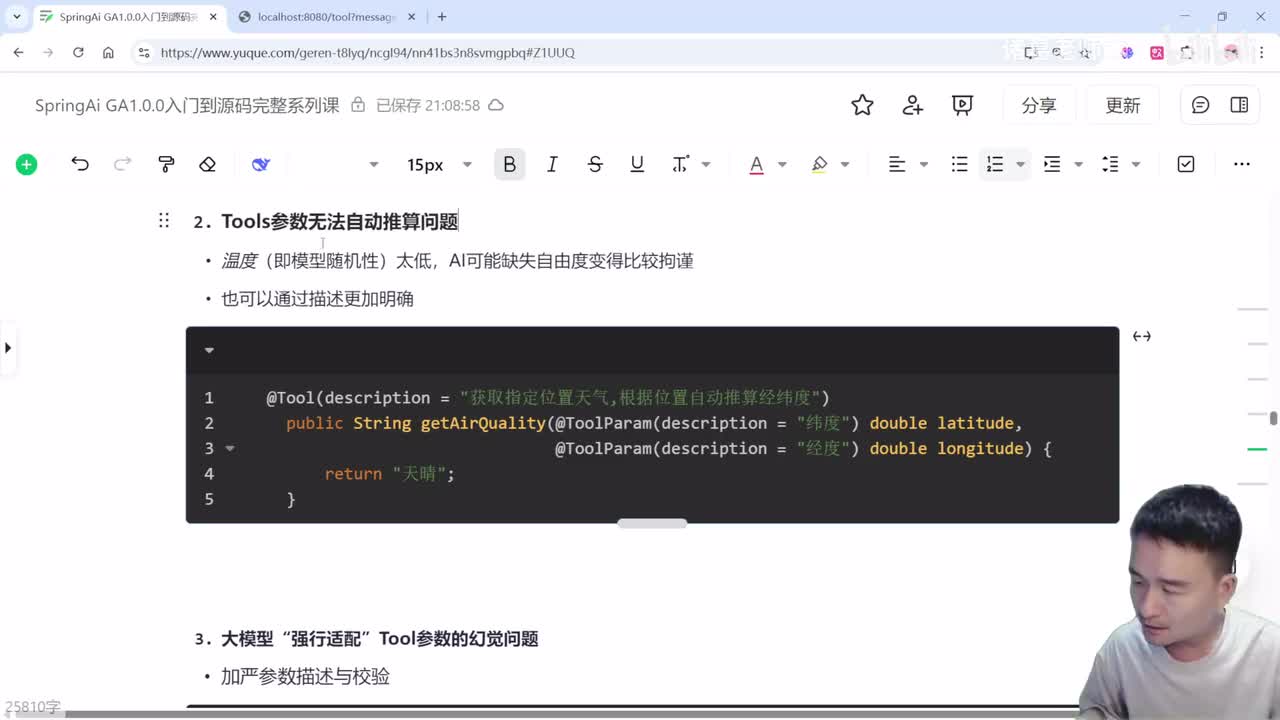Open more text style options
This screenshot has width=1280, height=720.
click(x=680, y=164)
